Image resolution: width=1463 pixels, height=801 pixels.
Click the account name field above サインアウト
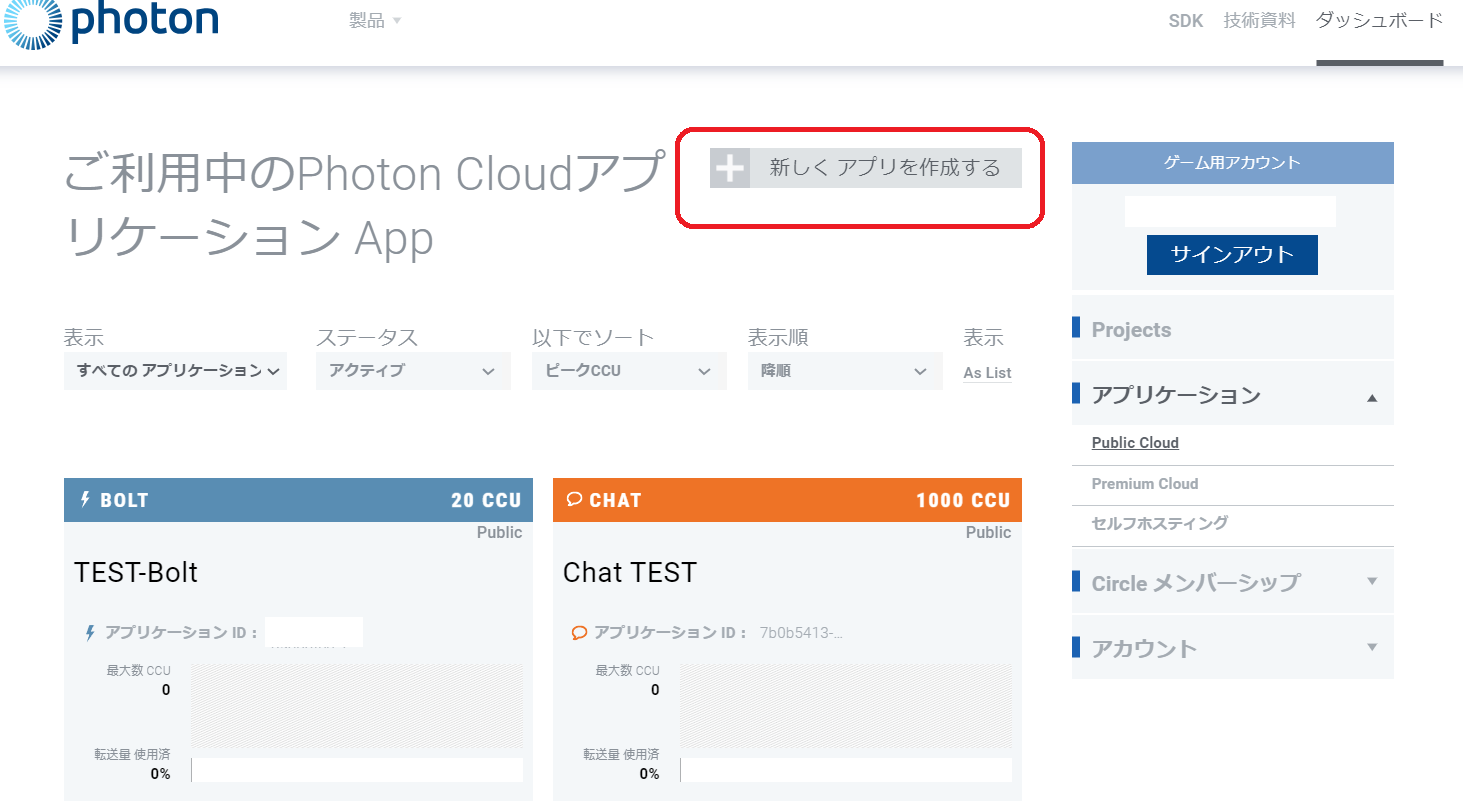click(x=1230, y=211)
